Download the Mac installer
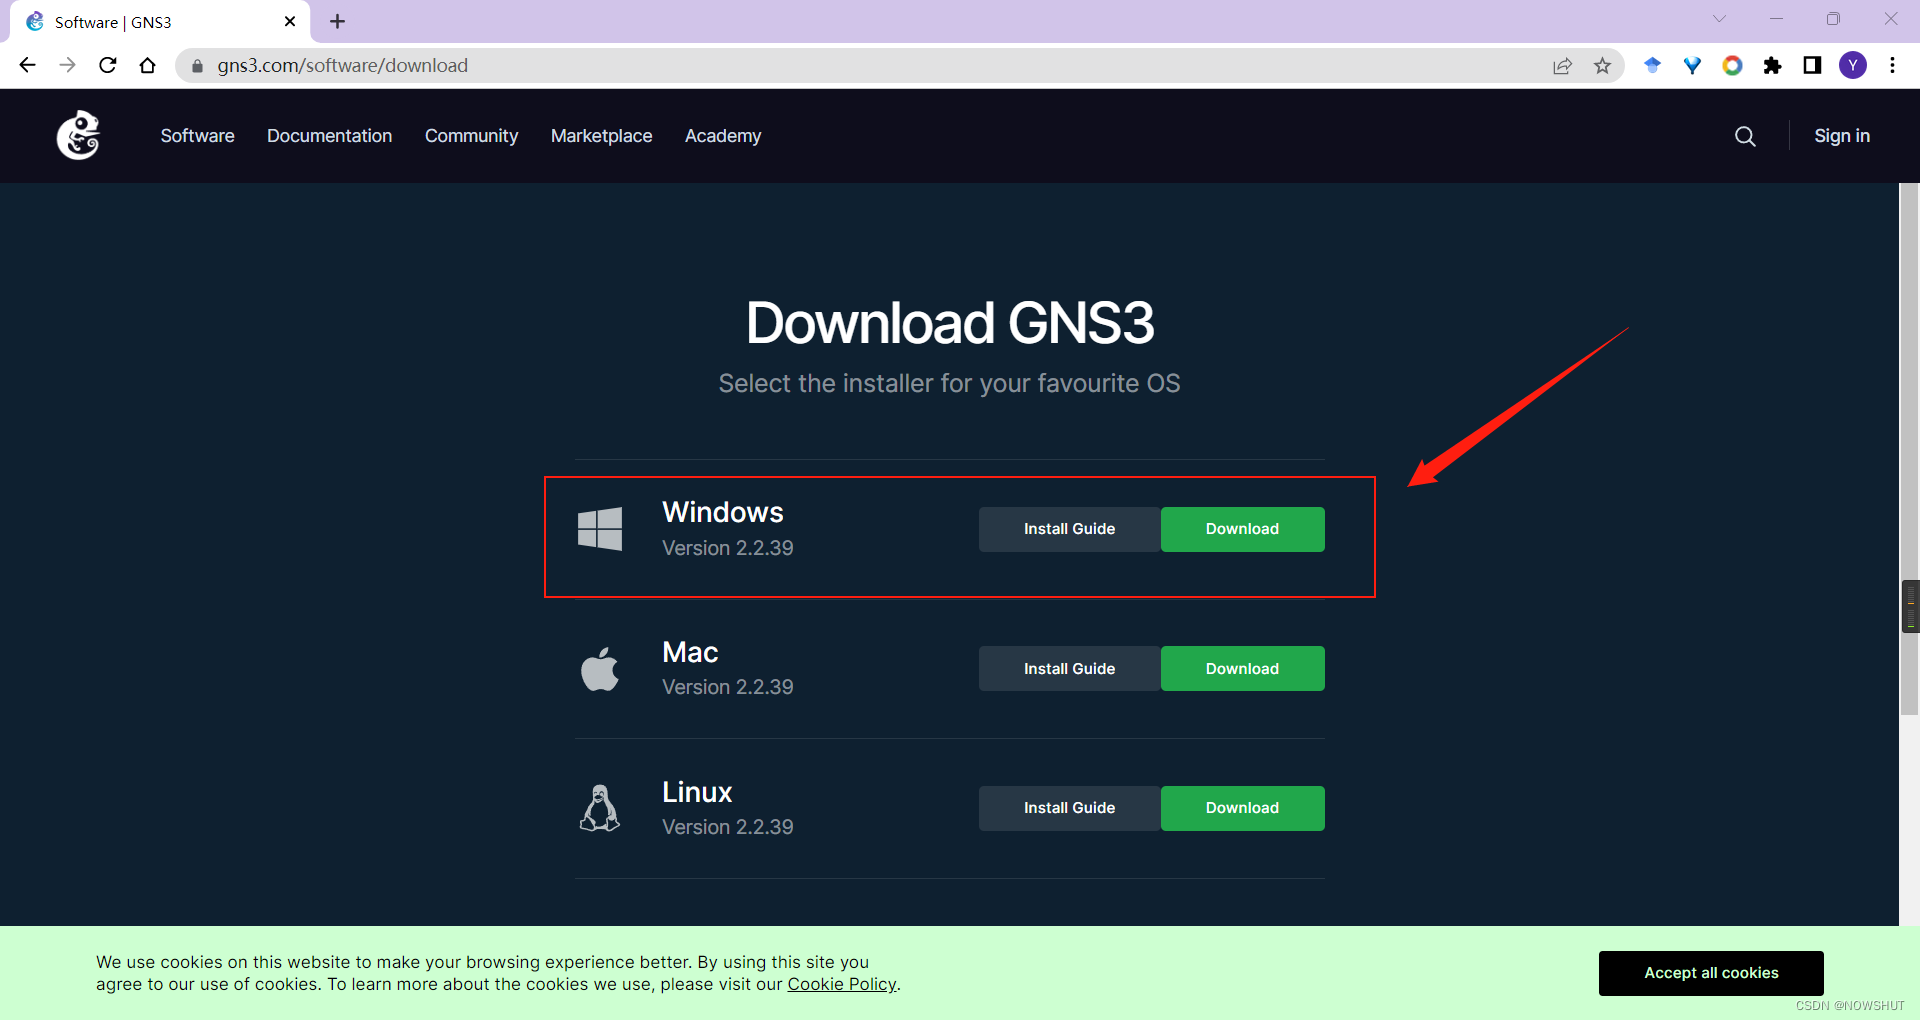Screen dimensions: 1920x1020 pos(1243,669)
